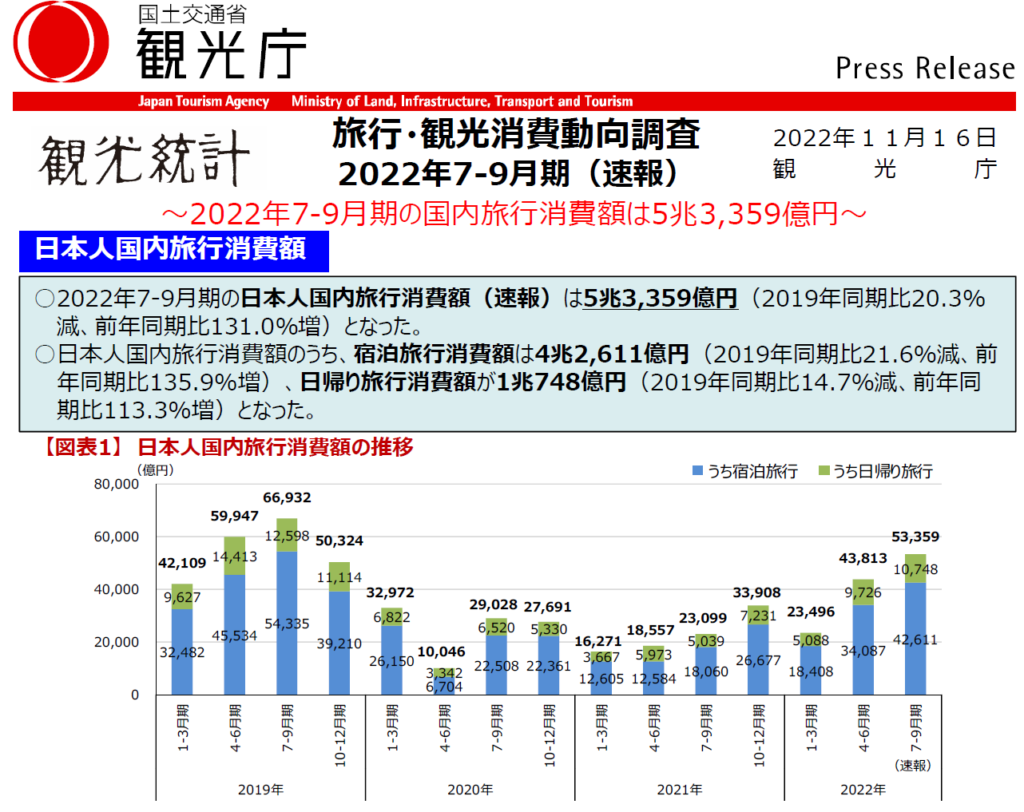Select the Press Release text in header
The height and width of the screenshot is (812, 1024).
[x=924, y=68]
